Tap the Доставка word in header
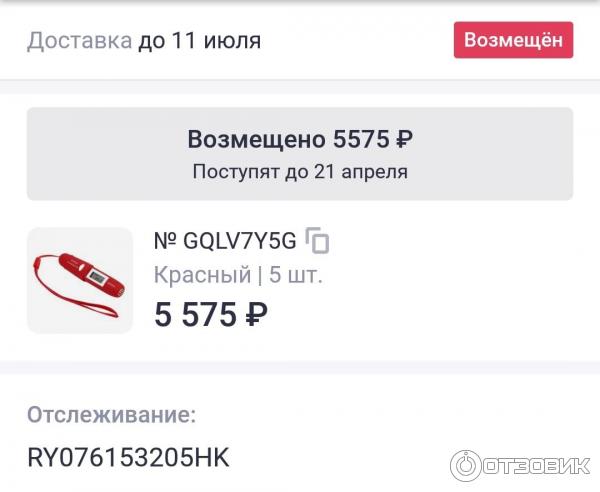Image resolution: width=600 pixels, height=492 pixels. click(x=80, y=41)
